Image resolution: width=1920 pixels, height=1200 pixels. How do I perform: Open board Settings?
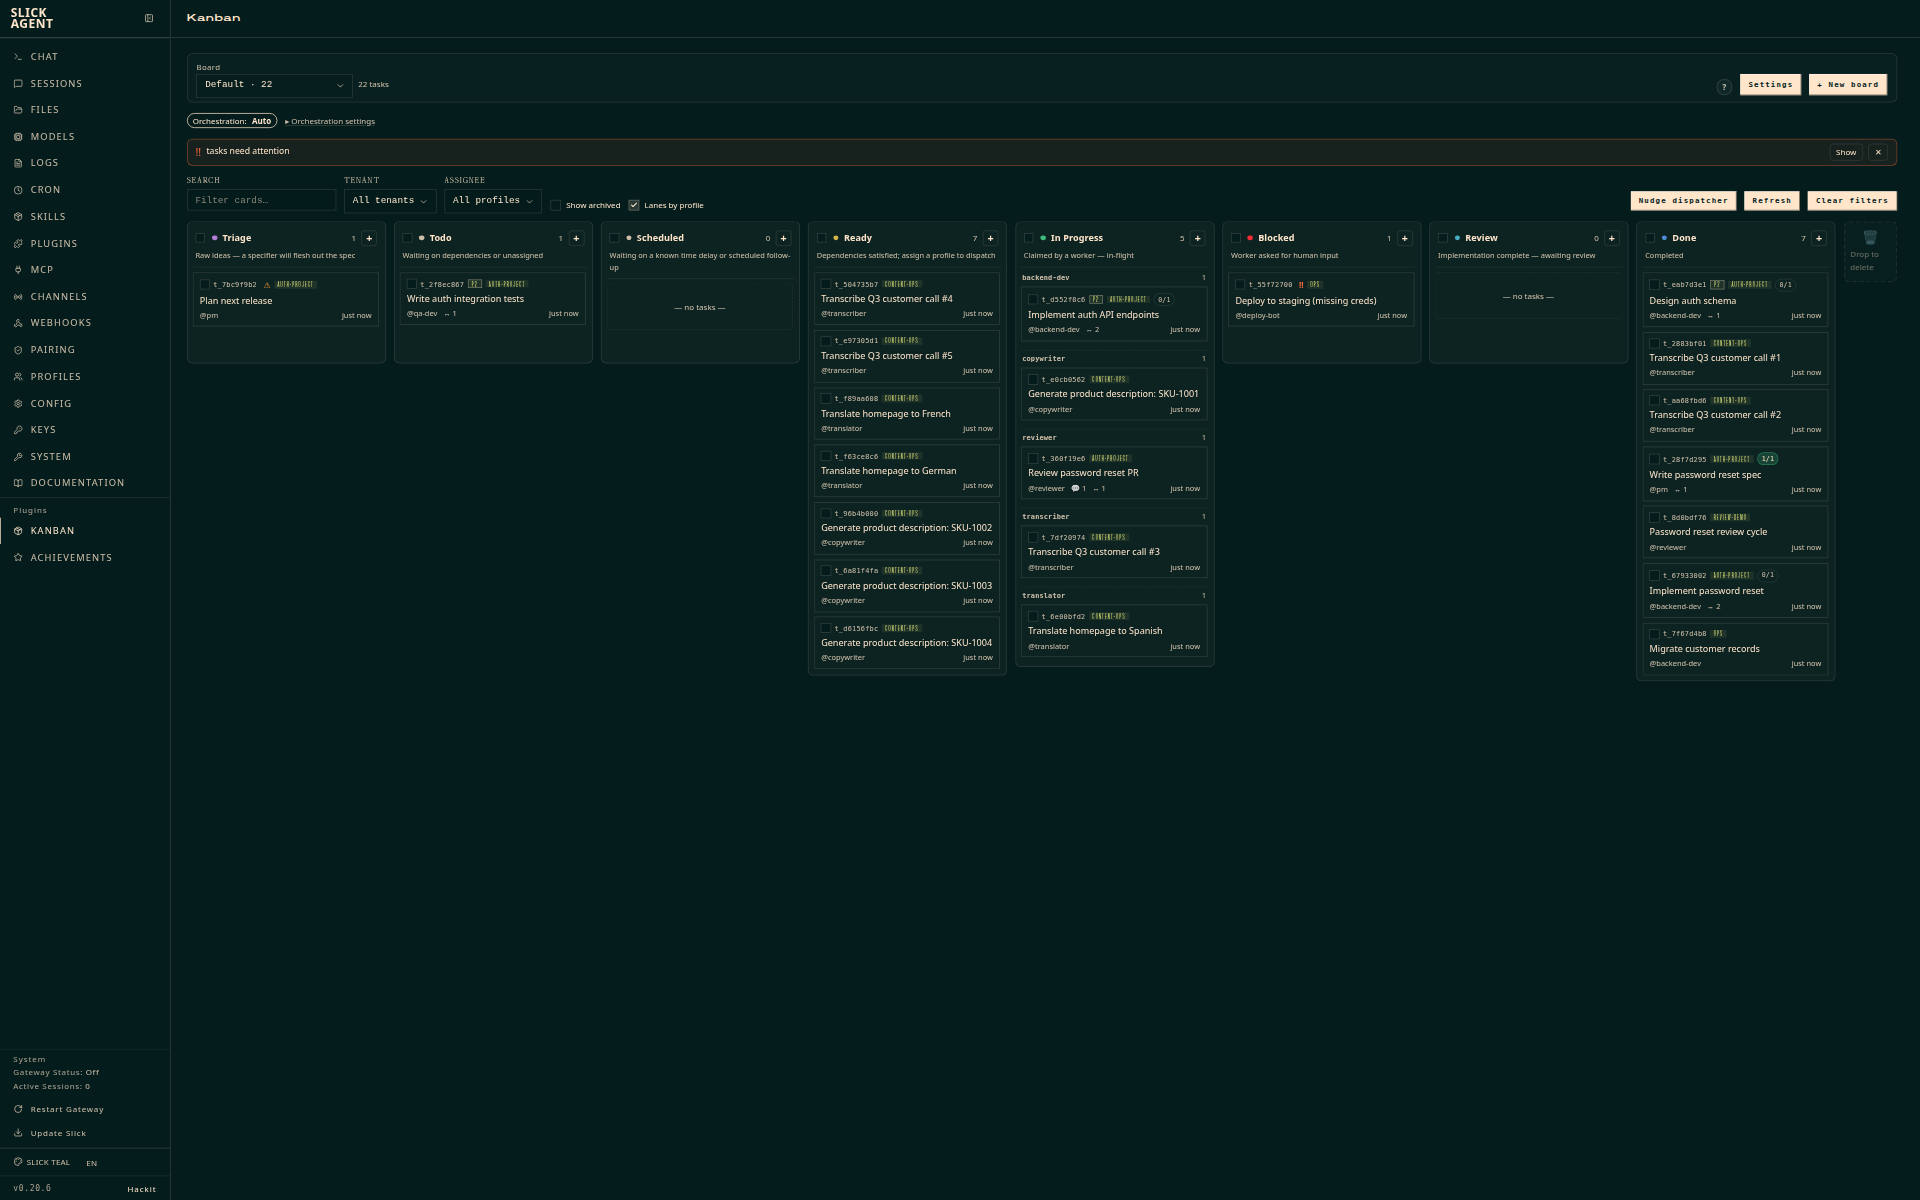pyautogui.click(x=1770, y=85)
